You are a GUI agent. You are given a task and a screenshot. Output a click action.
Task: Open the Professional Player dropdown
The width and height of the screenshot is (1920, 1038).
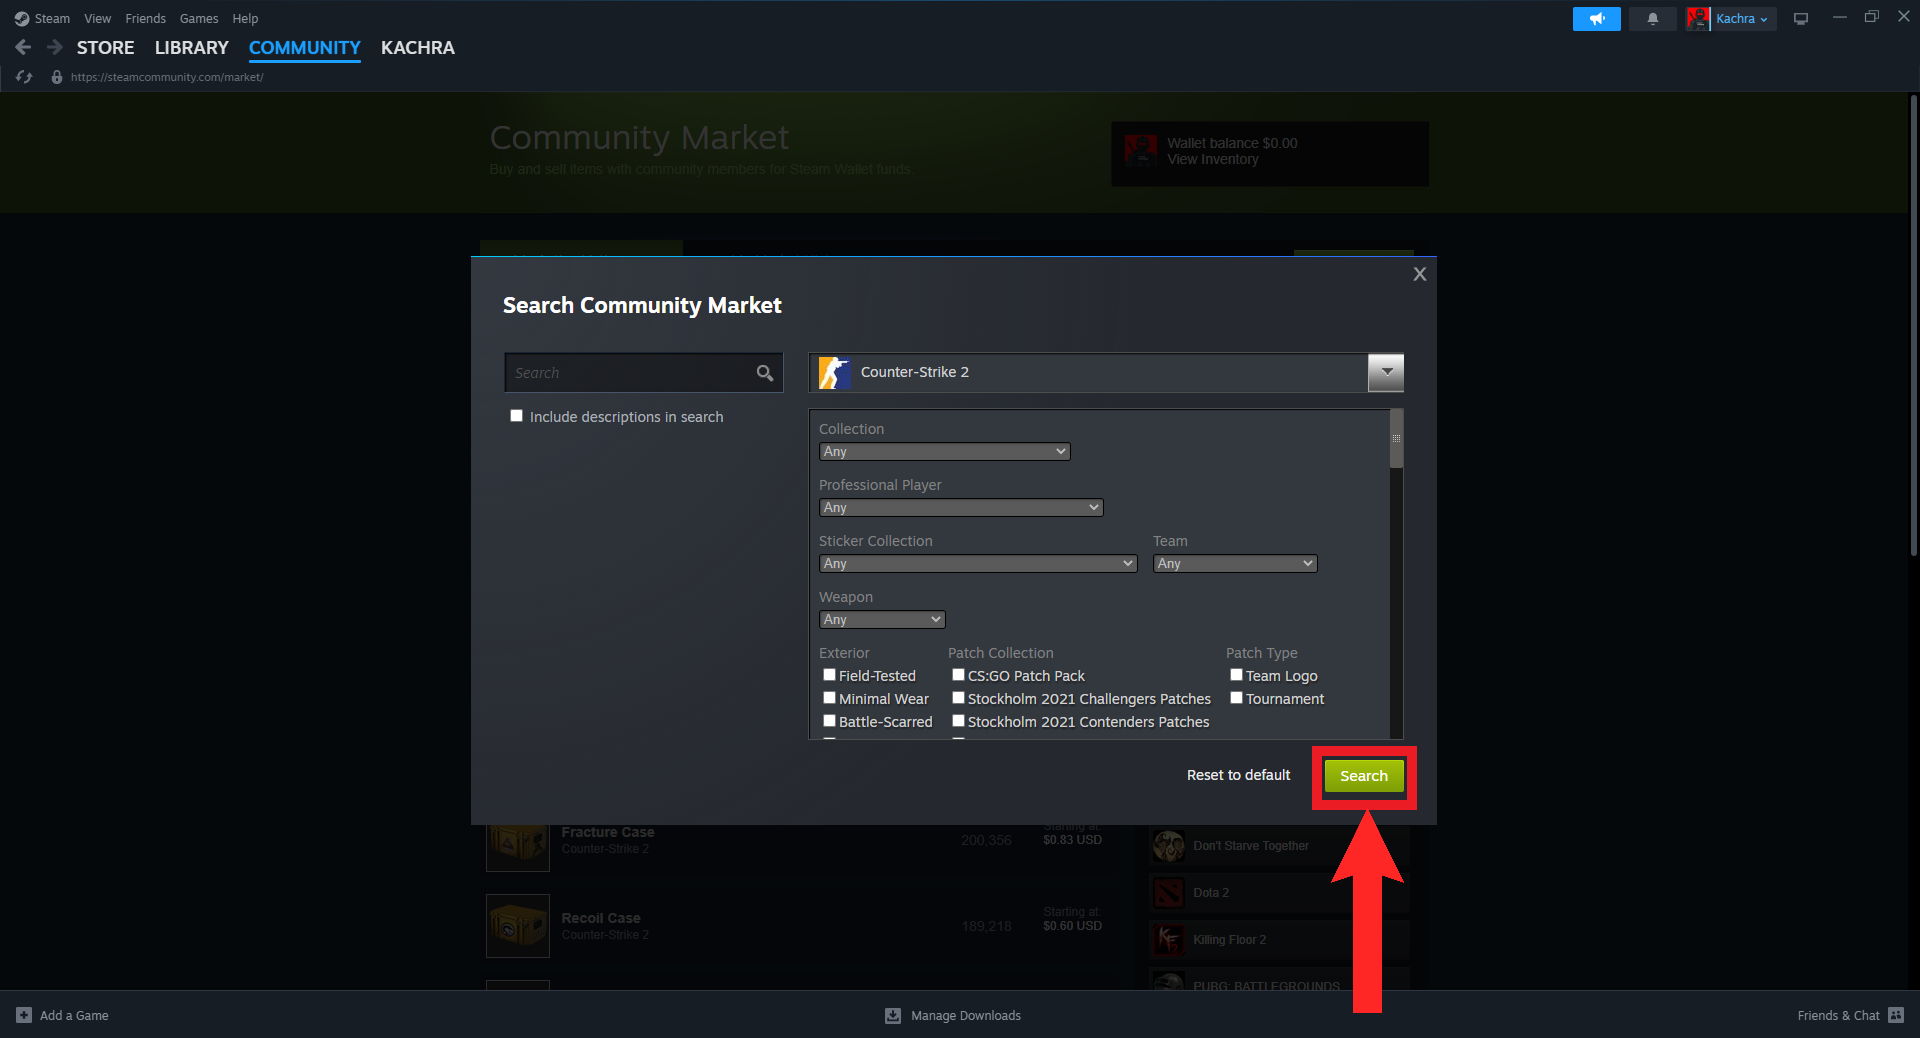pyautogui.click(x=961, y=508)
